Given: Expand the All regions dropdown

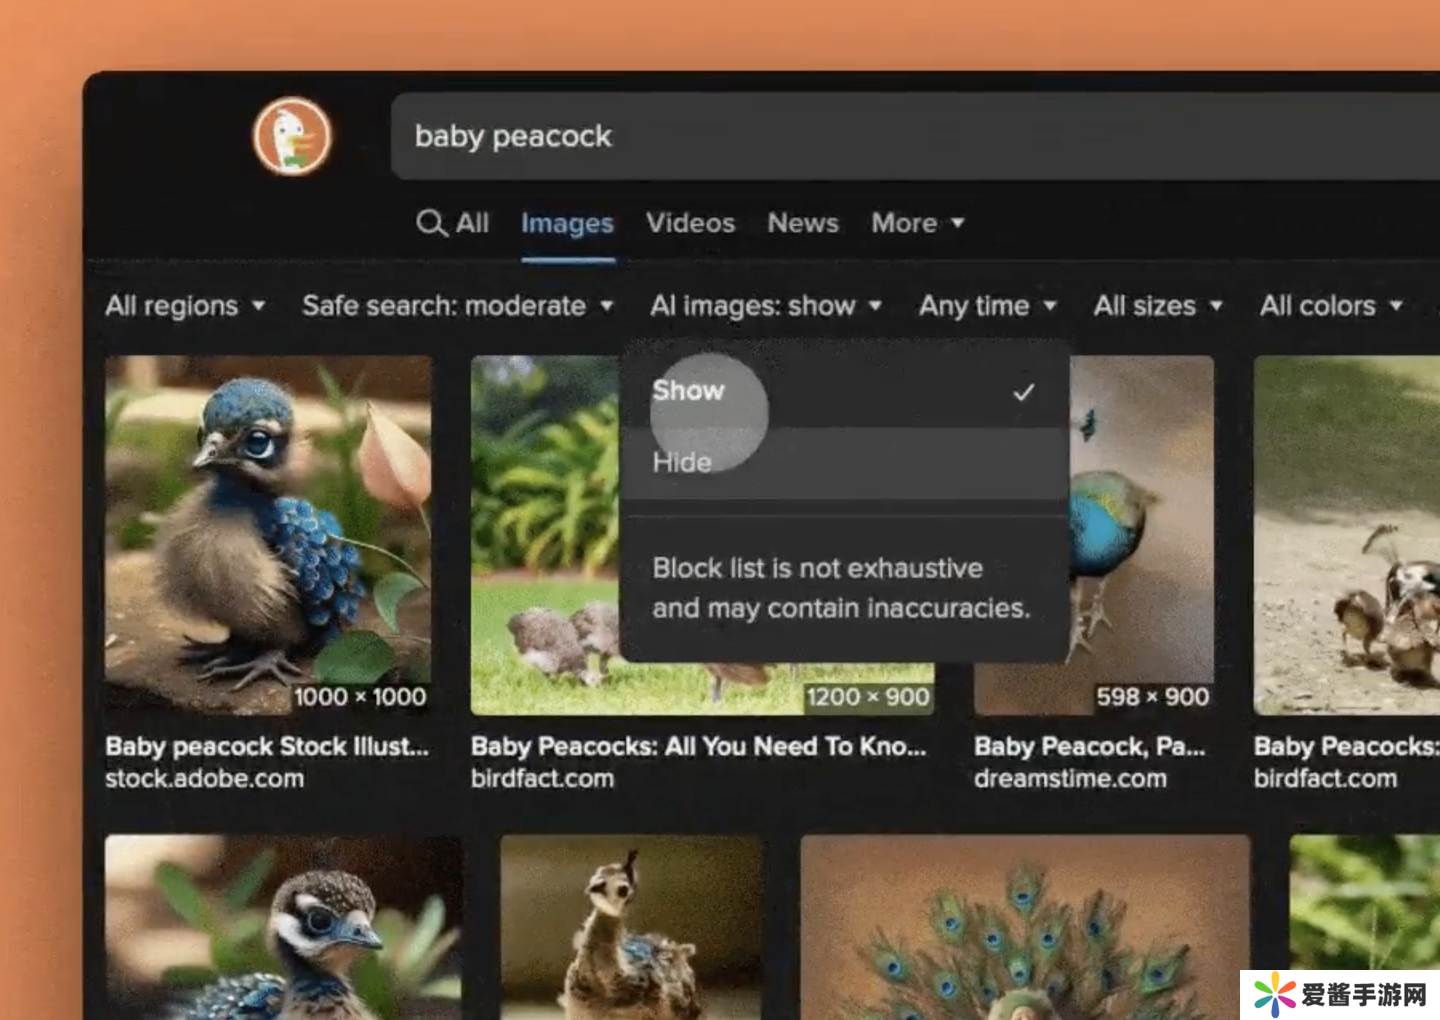Looking at the screenshot, I should 185,306.
